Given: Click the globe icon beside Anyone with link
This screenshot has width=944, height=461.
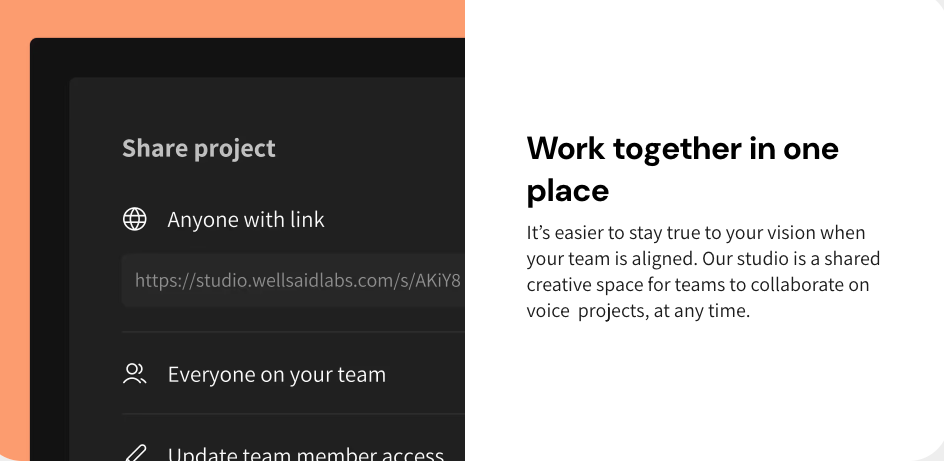Looking at the screenshot, I should click(x=135, y=219).
